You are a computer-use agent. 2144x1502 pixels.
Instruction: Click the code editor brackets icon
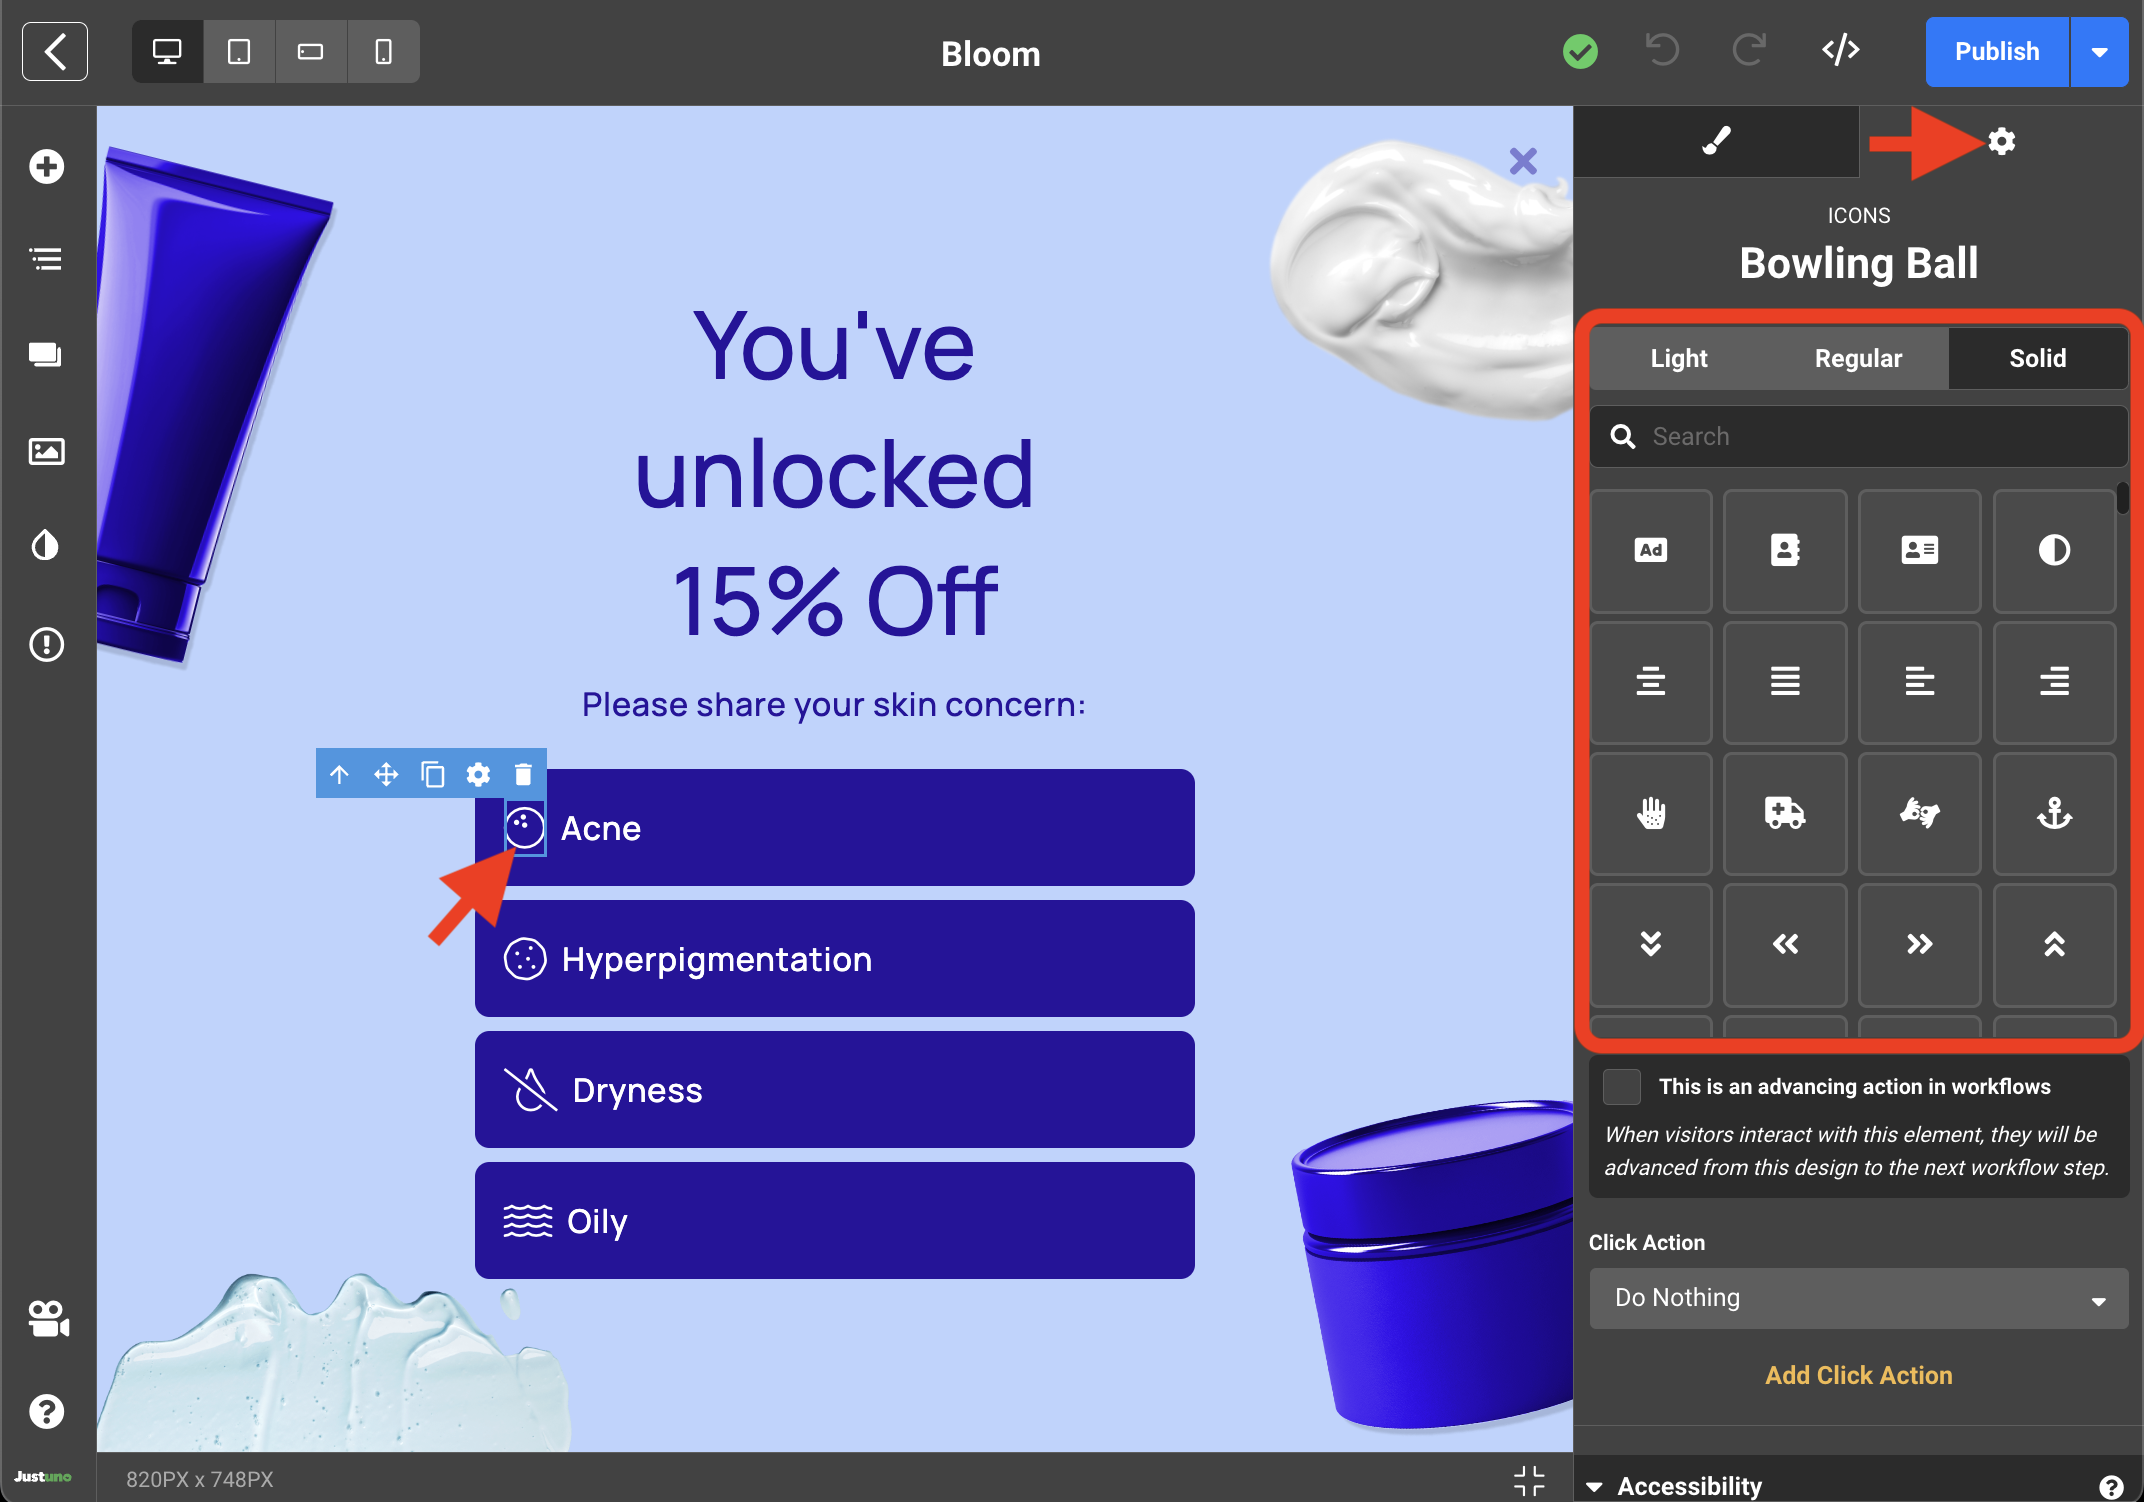tap(1840, 50)
